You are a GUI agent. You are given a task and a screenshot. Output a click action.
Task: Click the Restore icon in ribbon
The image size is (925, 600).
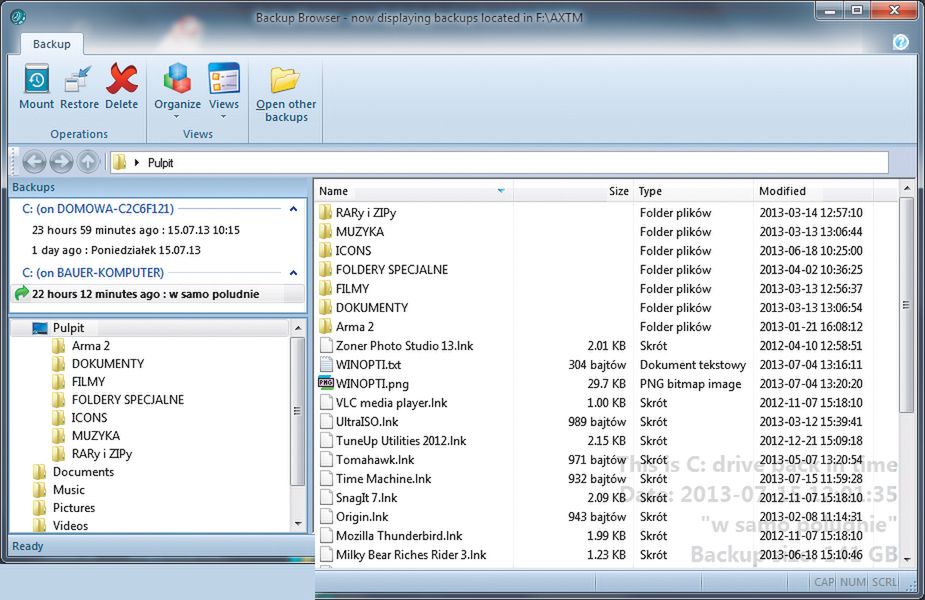79,80
